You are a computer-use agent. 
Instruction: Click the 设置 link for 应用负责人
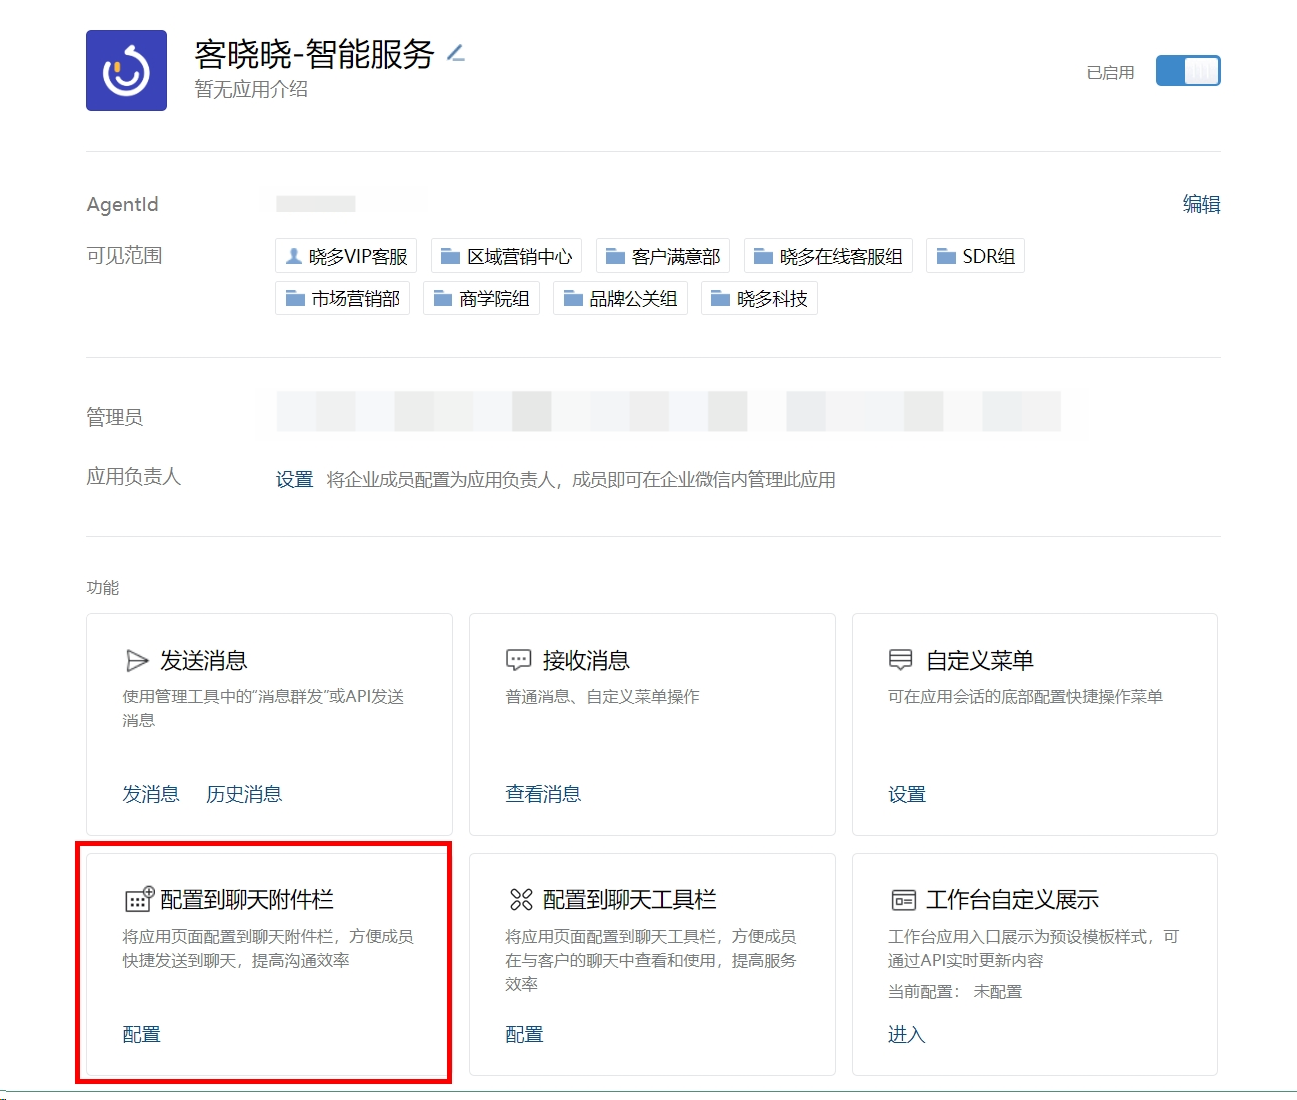click(x=295, y=480)
